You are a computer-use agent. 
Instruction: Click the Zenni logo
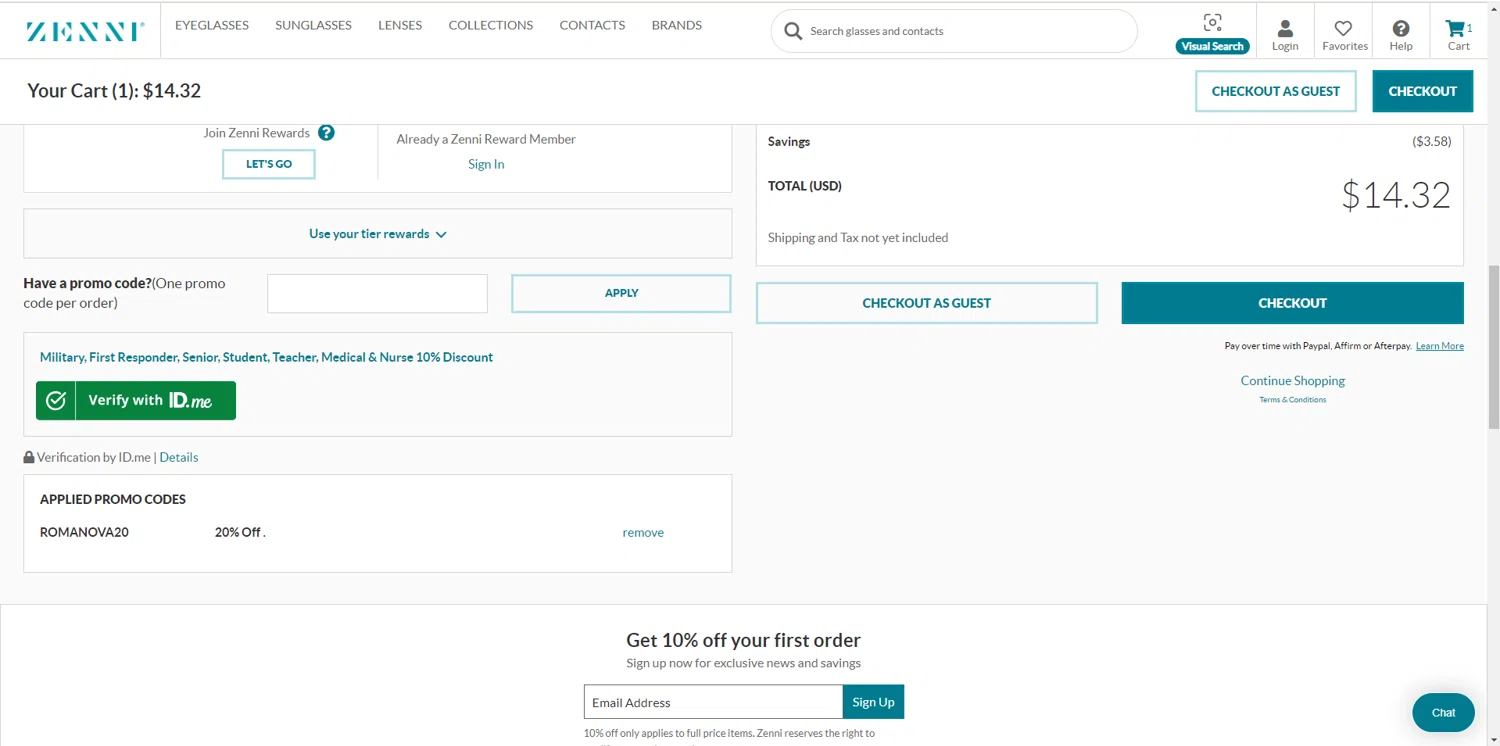click(x=85, y=31)
